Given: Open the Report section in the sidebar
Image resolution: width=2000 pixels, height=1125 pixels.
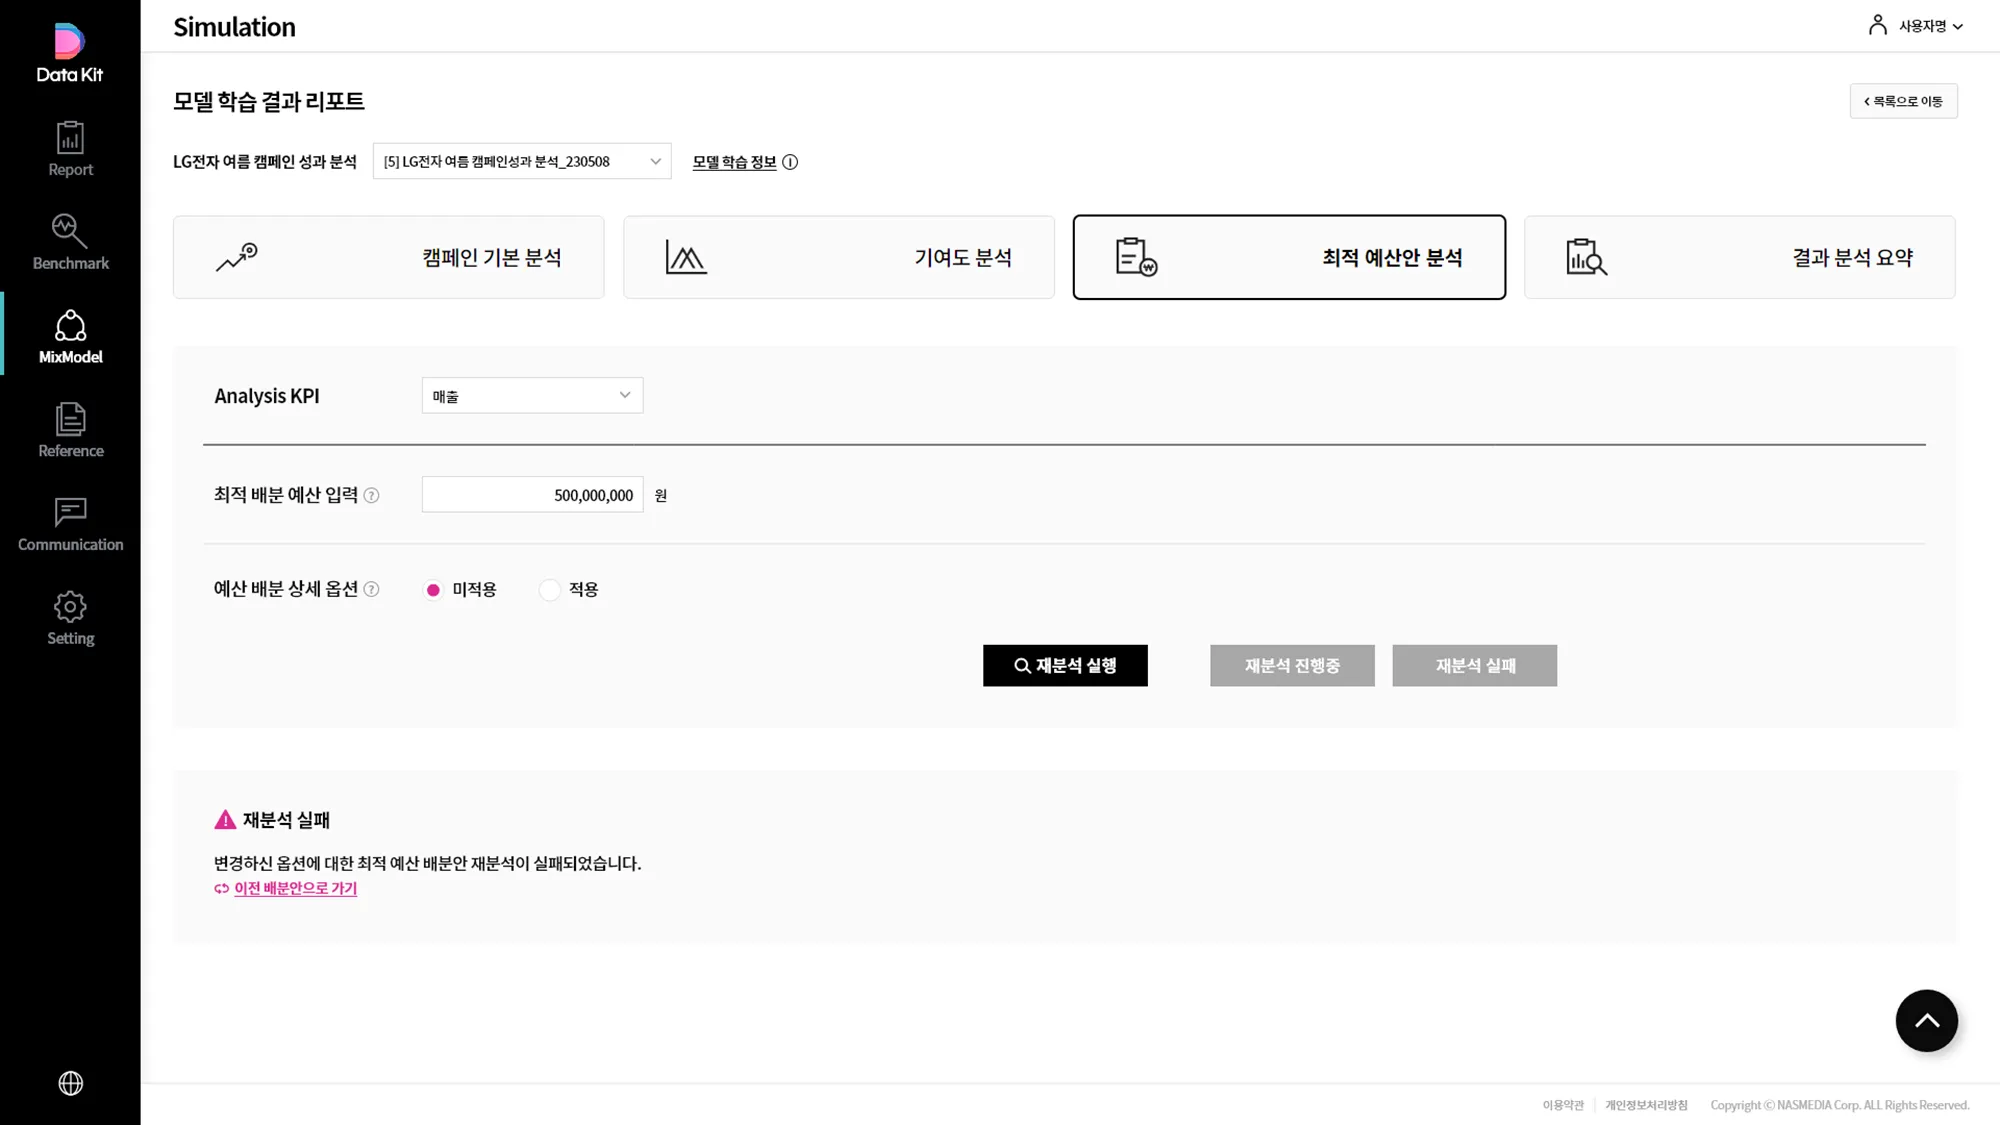Looking at the screenshot, I should (x=70, y=149).
